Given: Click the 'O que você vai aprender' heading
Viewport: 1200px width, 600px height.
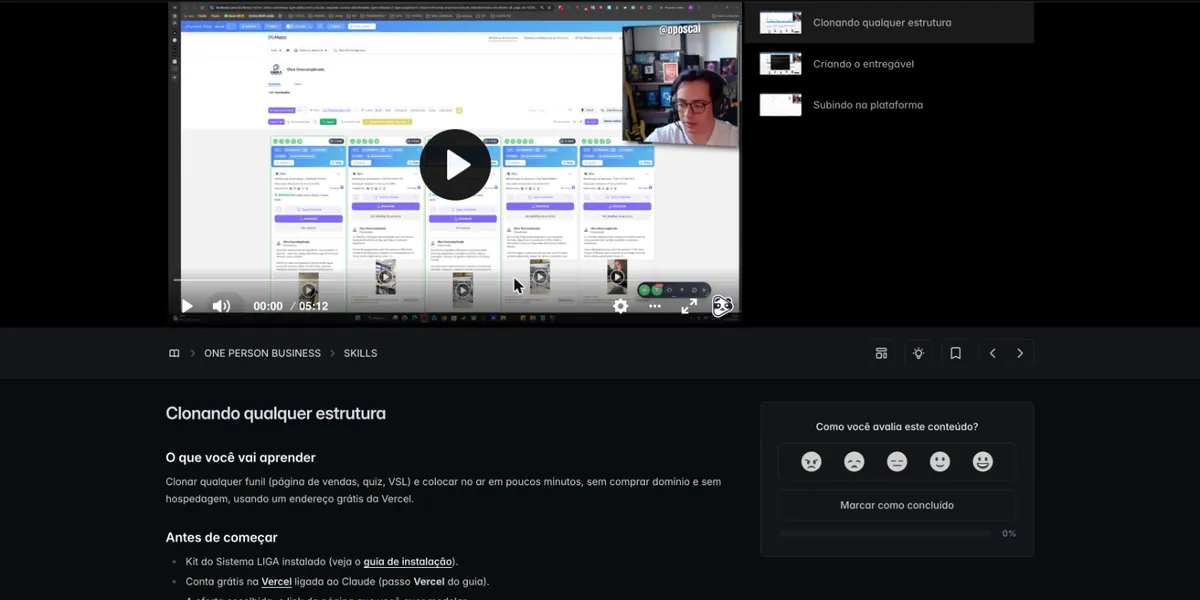Looking at the screenshot, I should (241, 458).
